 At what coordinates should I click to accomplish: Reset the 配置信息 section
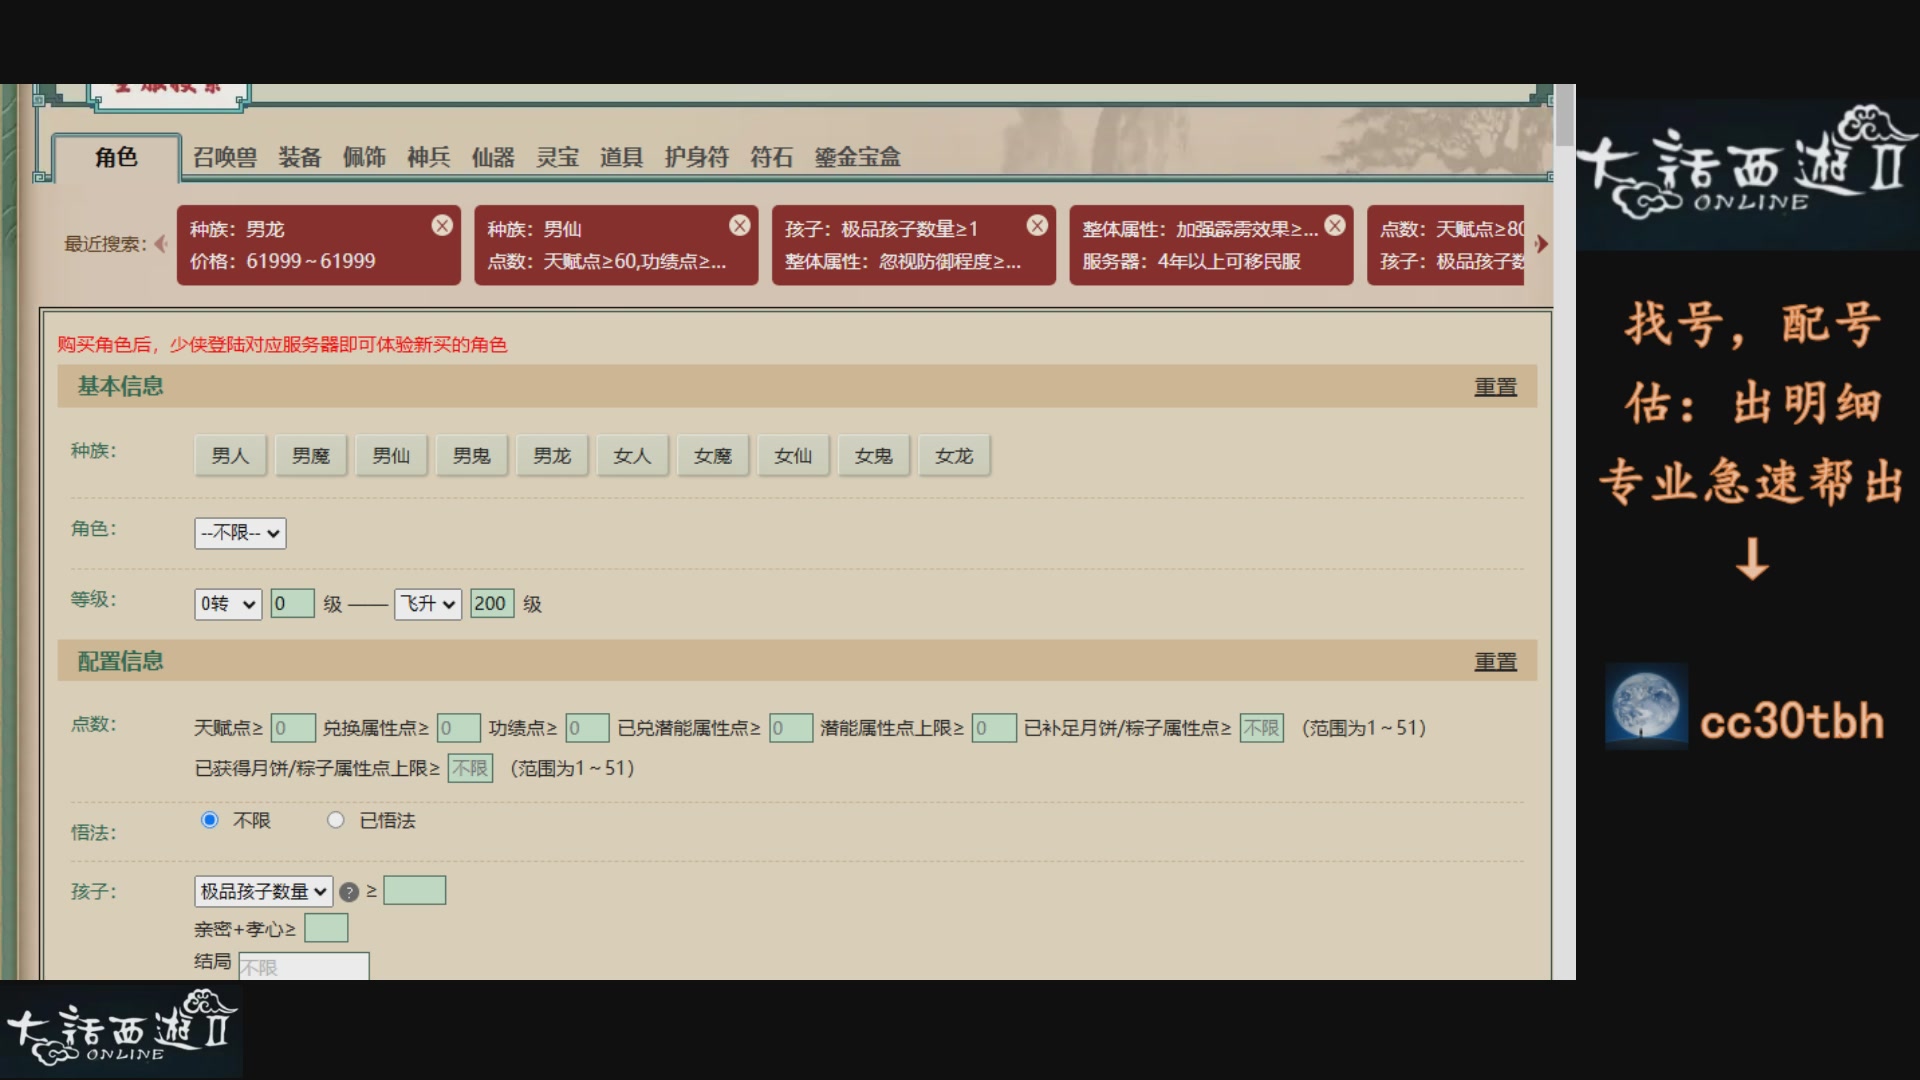pyautogui.click(x=1495, y=662)
